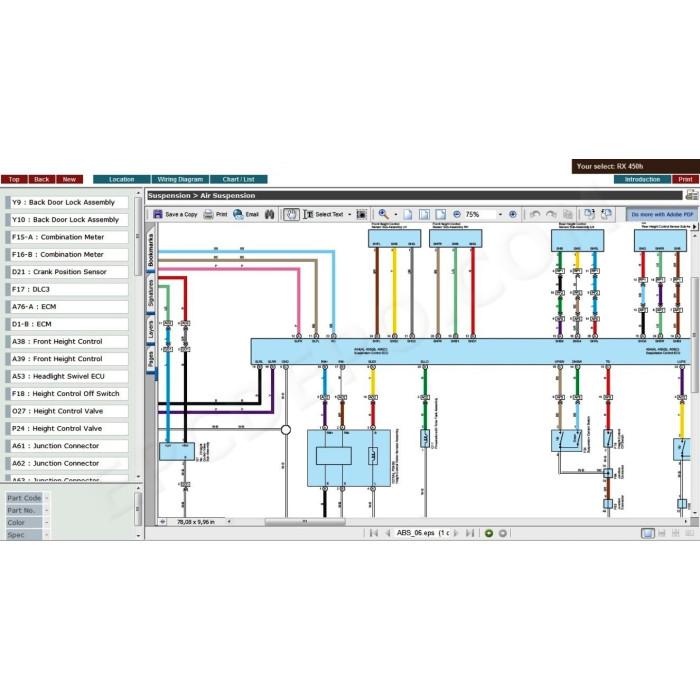Open the Layers side tab
The width and height of the screenshot is (700, 700).
point(151,329)
